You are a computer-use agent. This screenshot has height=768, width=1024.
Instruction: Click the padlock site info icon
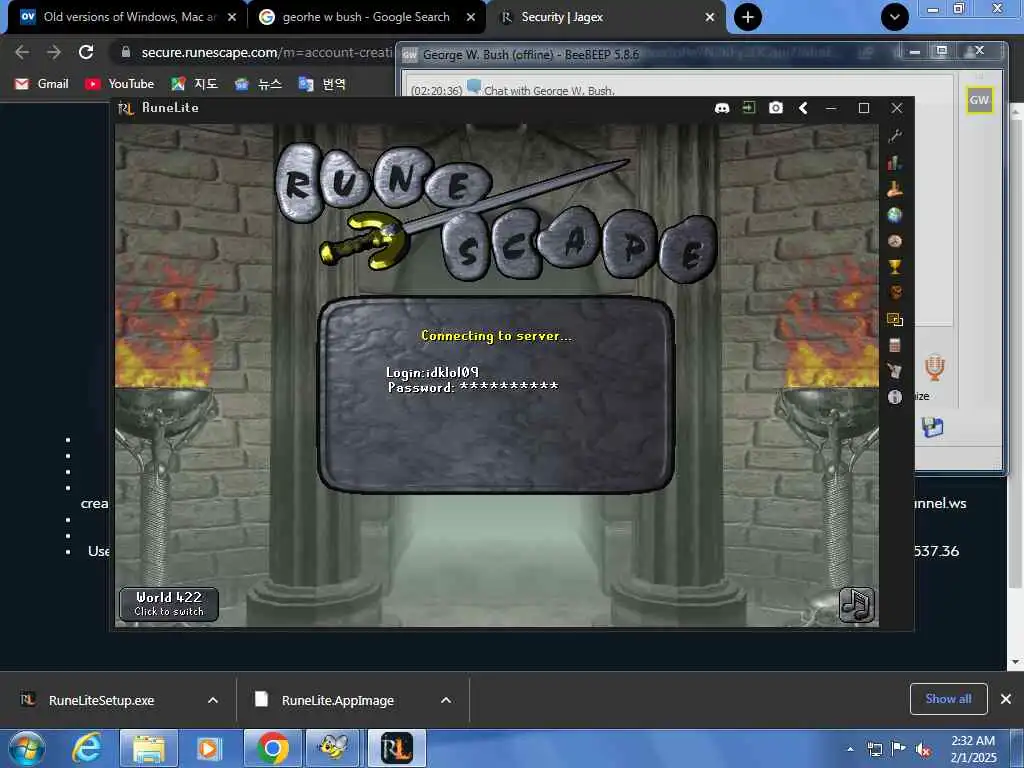tap(126, 52)
